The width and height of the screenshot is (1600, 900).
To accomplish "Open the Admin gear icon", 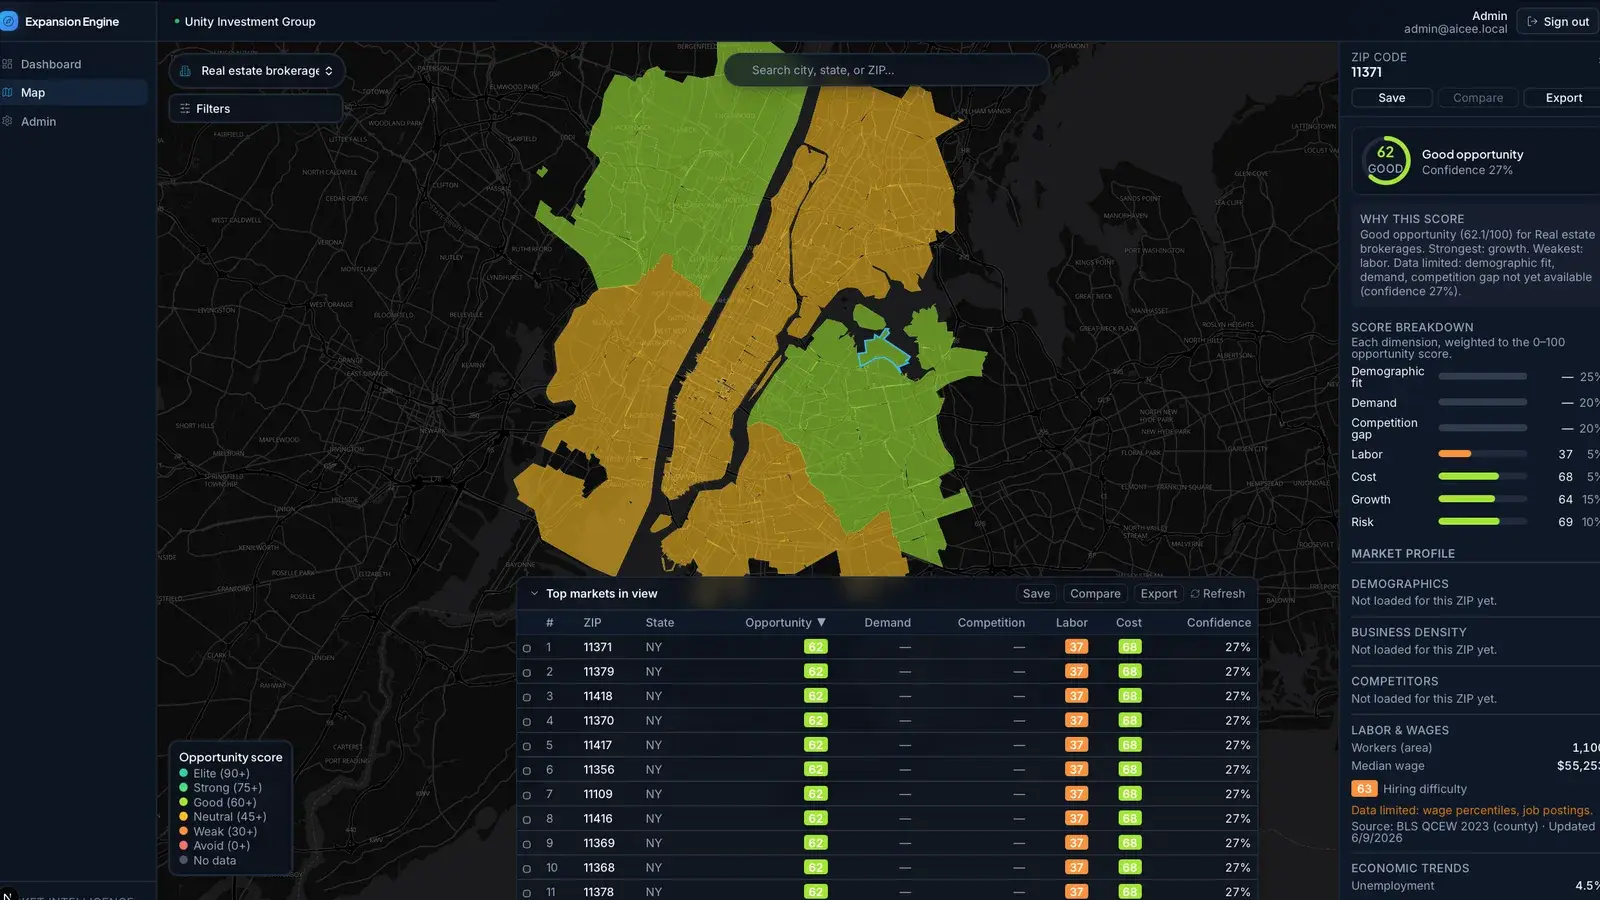I will click(8, 121).
